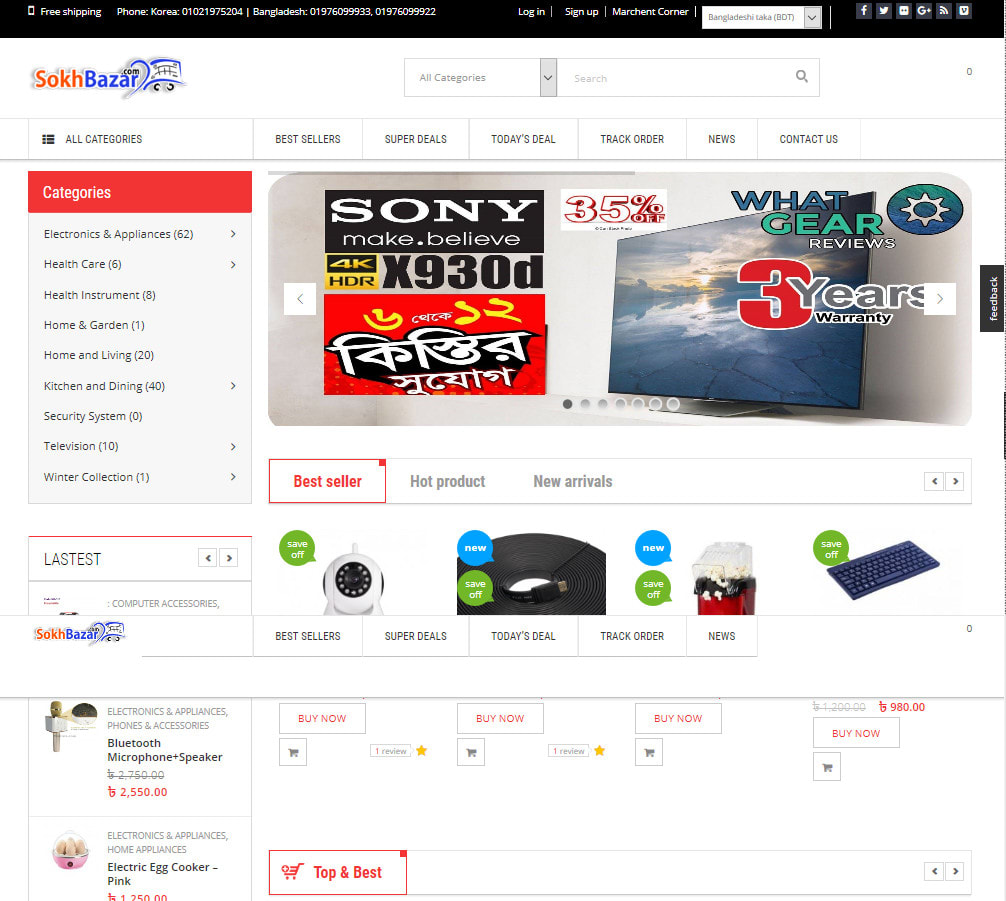Switch to the New arrivals tab
Image resolution: width=1006 pixels, height=901 pixels.
tap(572, 482)
